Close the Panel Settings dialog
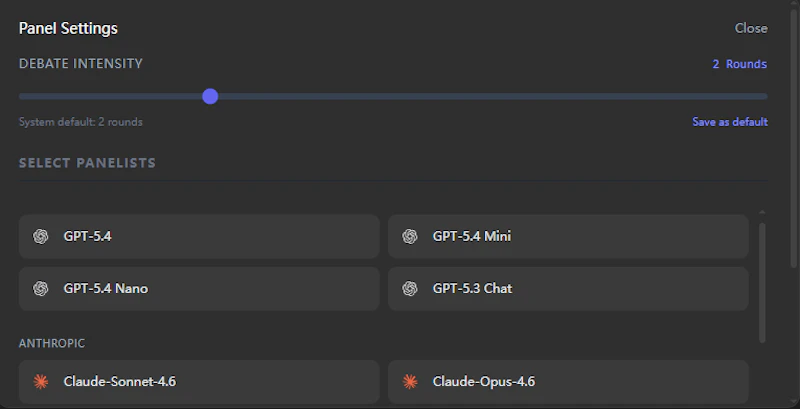 751,29
